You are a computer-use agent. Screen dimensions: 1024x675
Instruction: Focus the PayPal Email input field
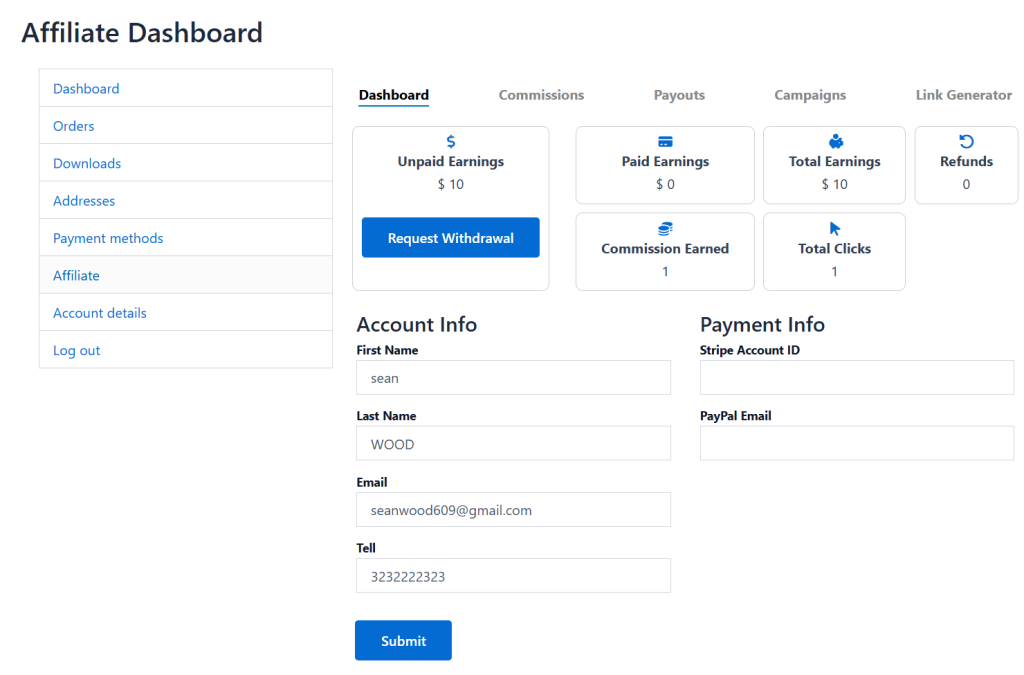857,443
